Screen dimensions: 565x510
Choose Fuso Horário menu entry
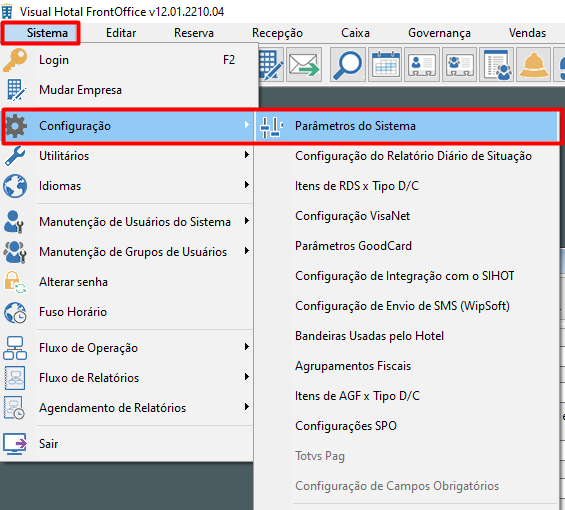pos(127,312)
